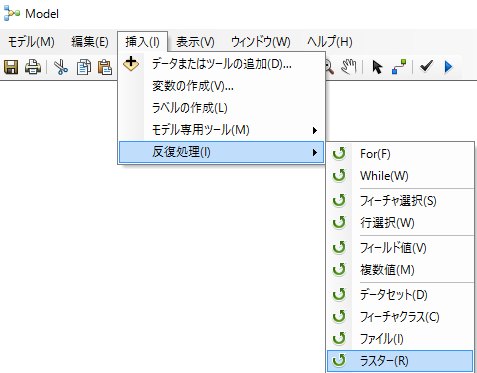Click the Cut scissors icon
Screen dimensions: 477x373
click(61, 67)
